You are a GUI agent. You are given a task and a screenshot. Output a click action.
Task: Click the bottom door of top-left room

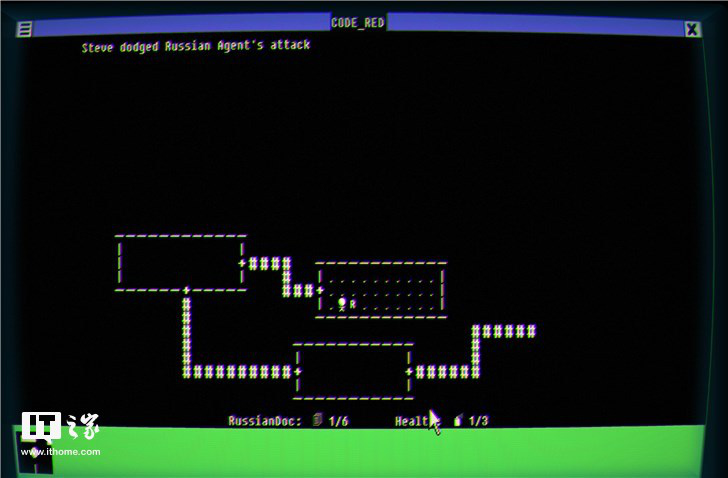(186, 290)
